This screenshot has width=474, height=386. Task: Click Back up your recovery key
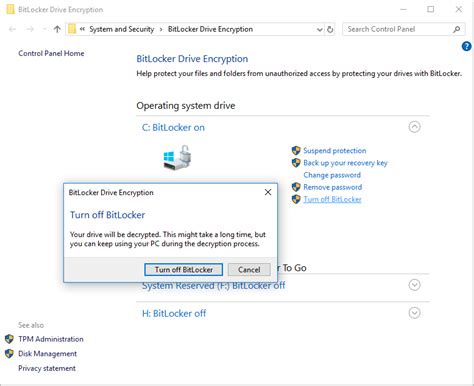pyautogui.click(x=345, y=163)
